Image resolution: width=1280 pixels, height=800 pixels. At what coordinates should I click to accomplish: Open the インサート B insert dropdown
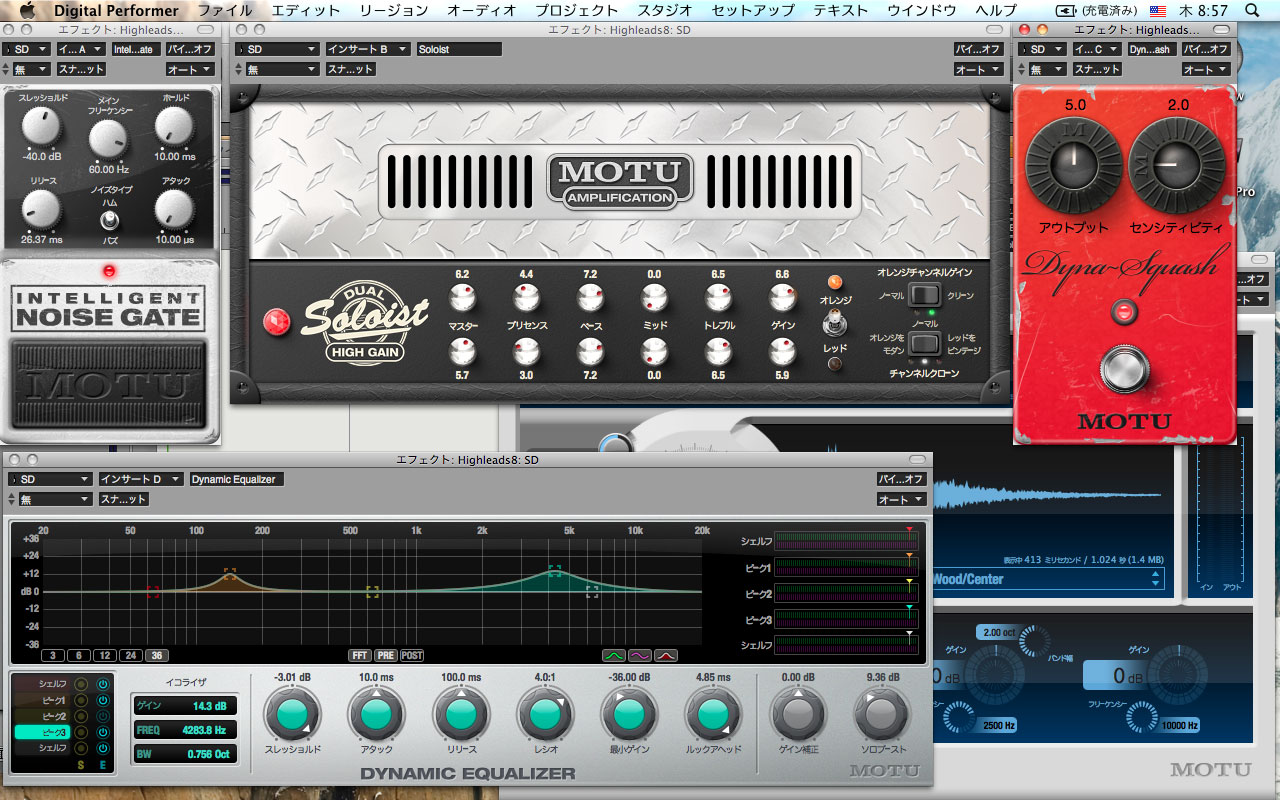pyautogui.click(x=368, y=49)
